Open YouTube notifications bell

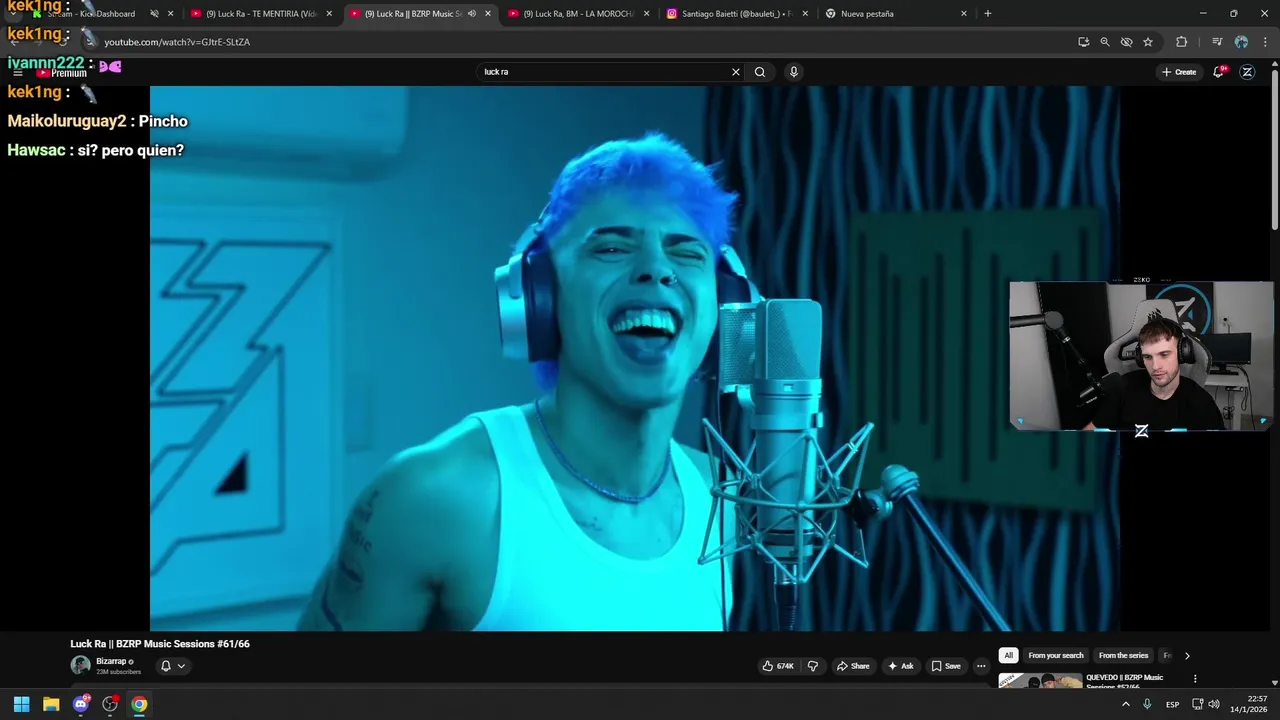(x=1219, y=72)
